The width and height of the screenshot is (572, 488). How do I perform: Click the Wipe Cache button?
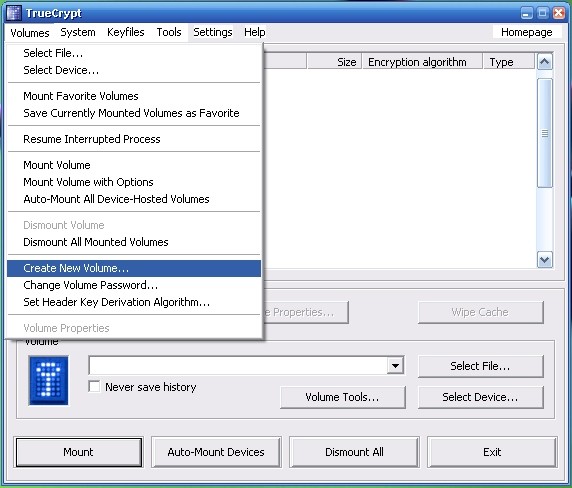[x=480, y=312]
